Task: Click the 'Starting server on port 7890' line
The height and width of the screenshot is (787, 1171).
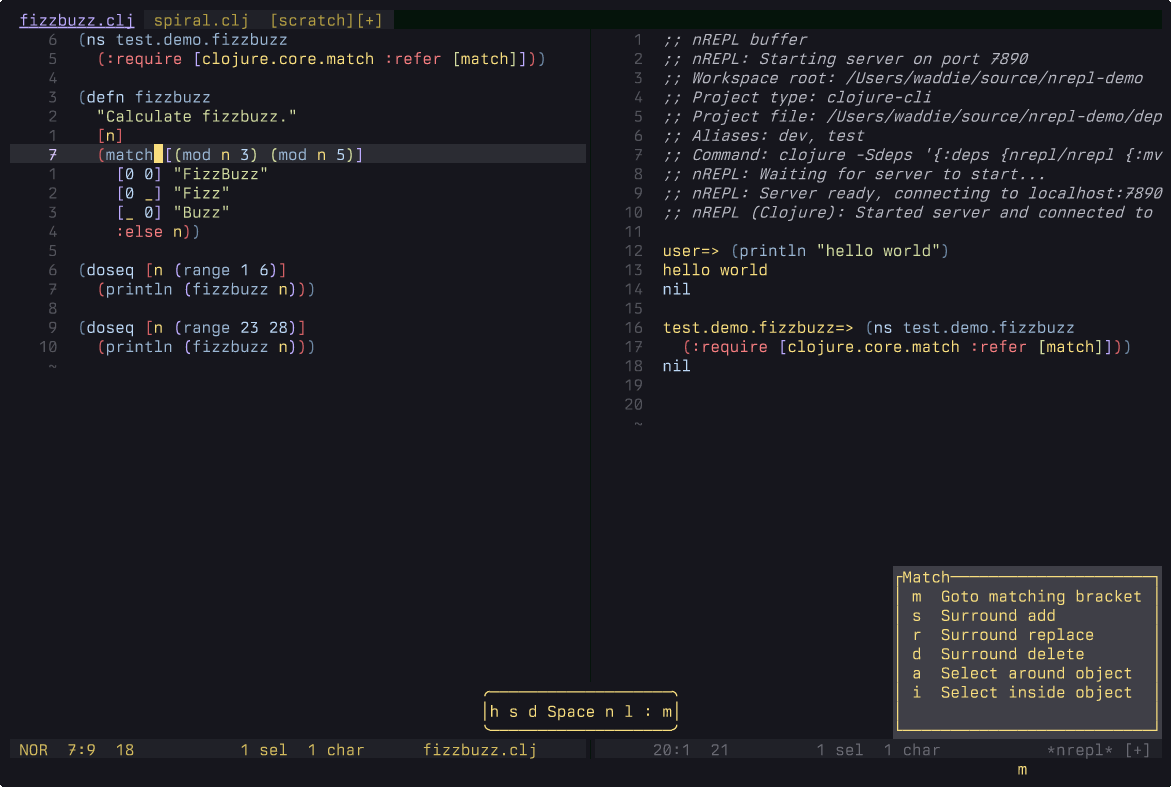Action: tap(845, 59)
